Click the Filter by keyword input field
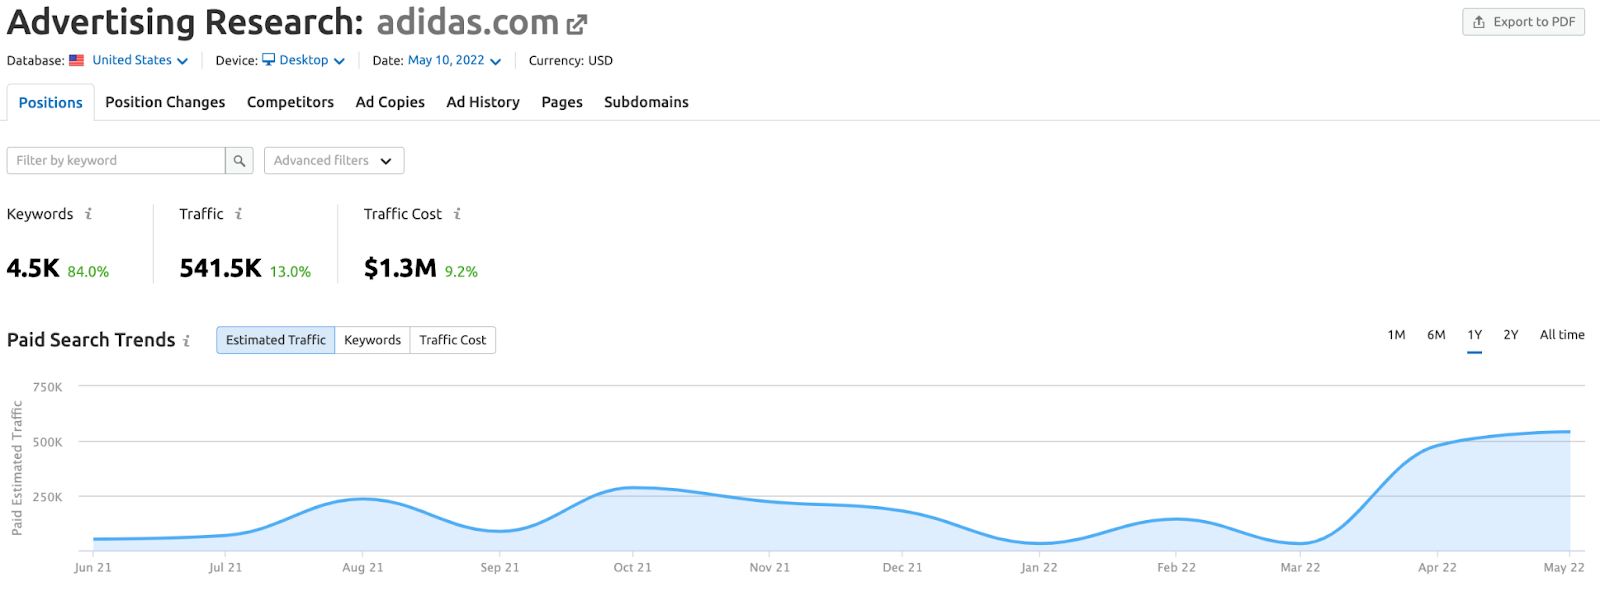The height and width of the screenshot is (595, 1600). pyautogui.click(x=116, y=161)
